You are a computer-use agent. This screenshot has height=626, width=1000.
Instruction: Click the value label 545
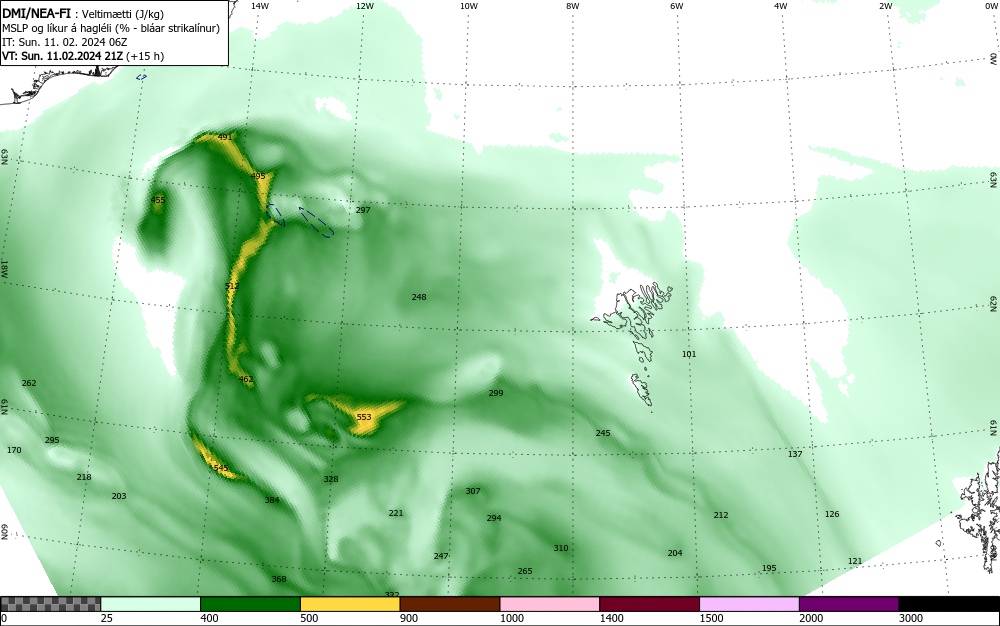click(221, 468)
